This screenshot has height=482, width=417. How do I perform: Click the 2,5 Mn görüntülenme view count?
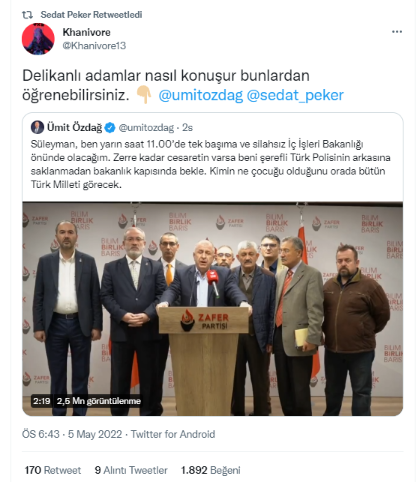[x=99, y=401]
